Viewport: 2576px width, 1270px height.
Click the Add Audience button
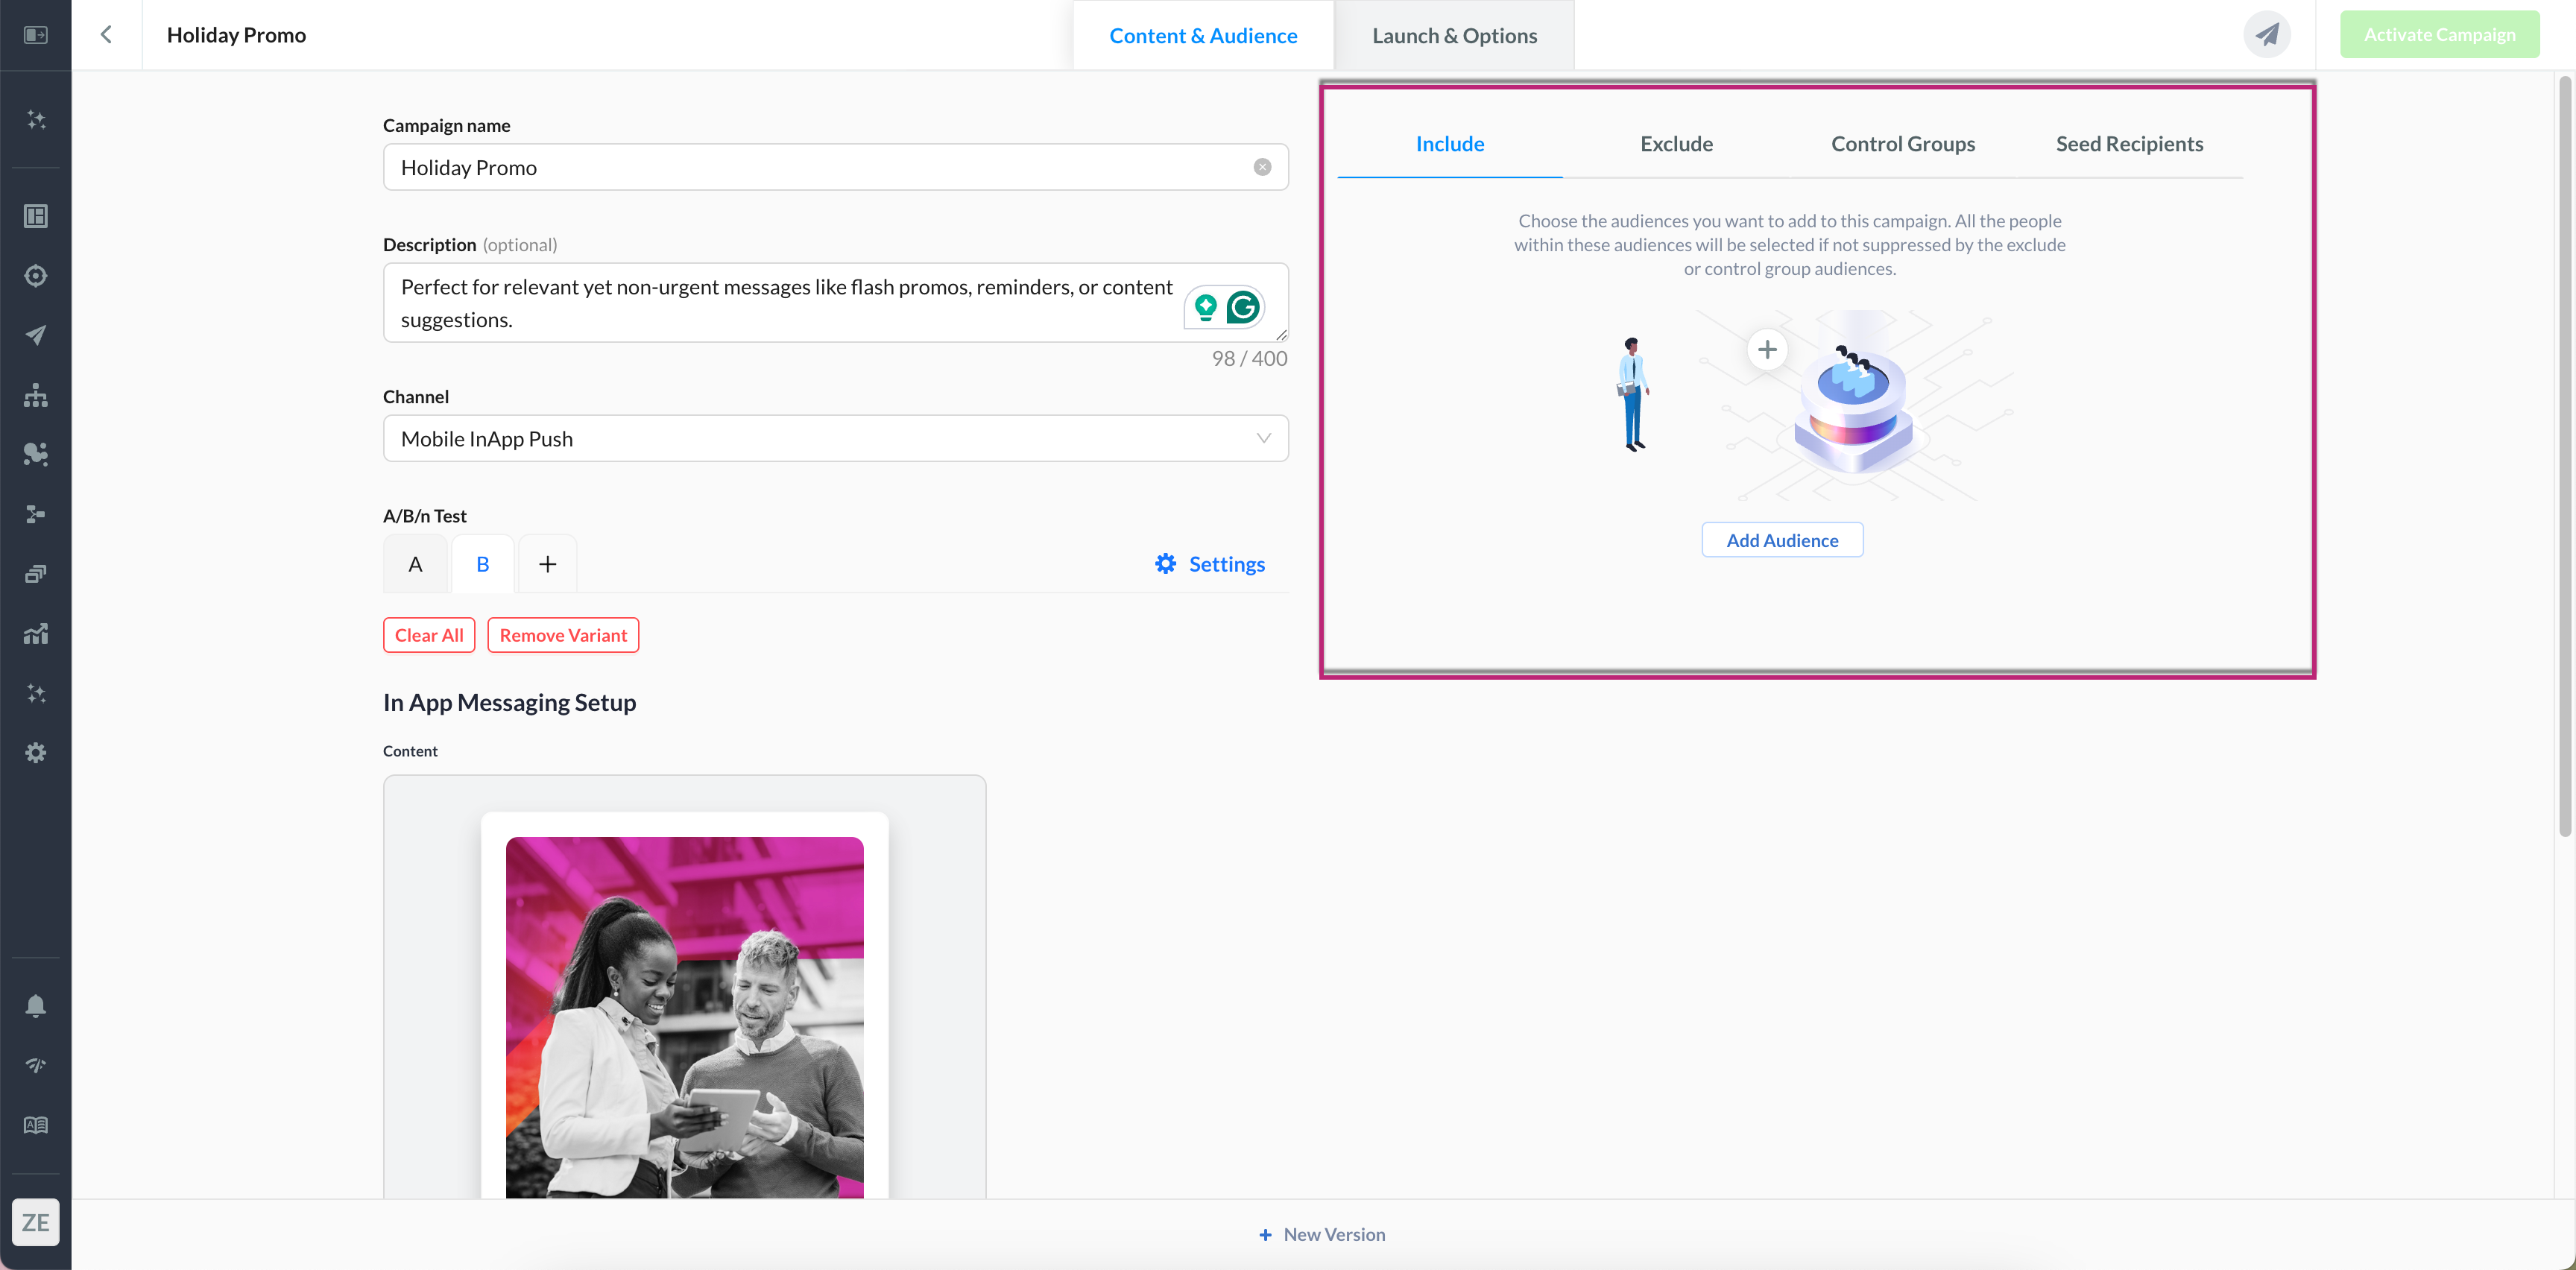tap(1782, 540)
